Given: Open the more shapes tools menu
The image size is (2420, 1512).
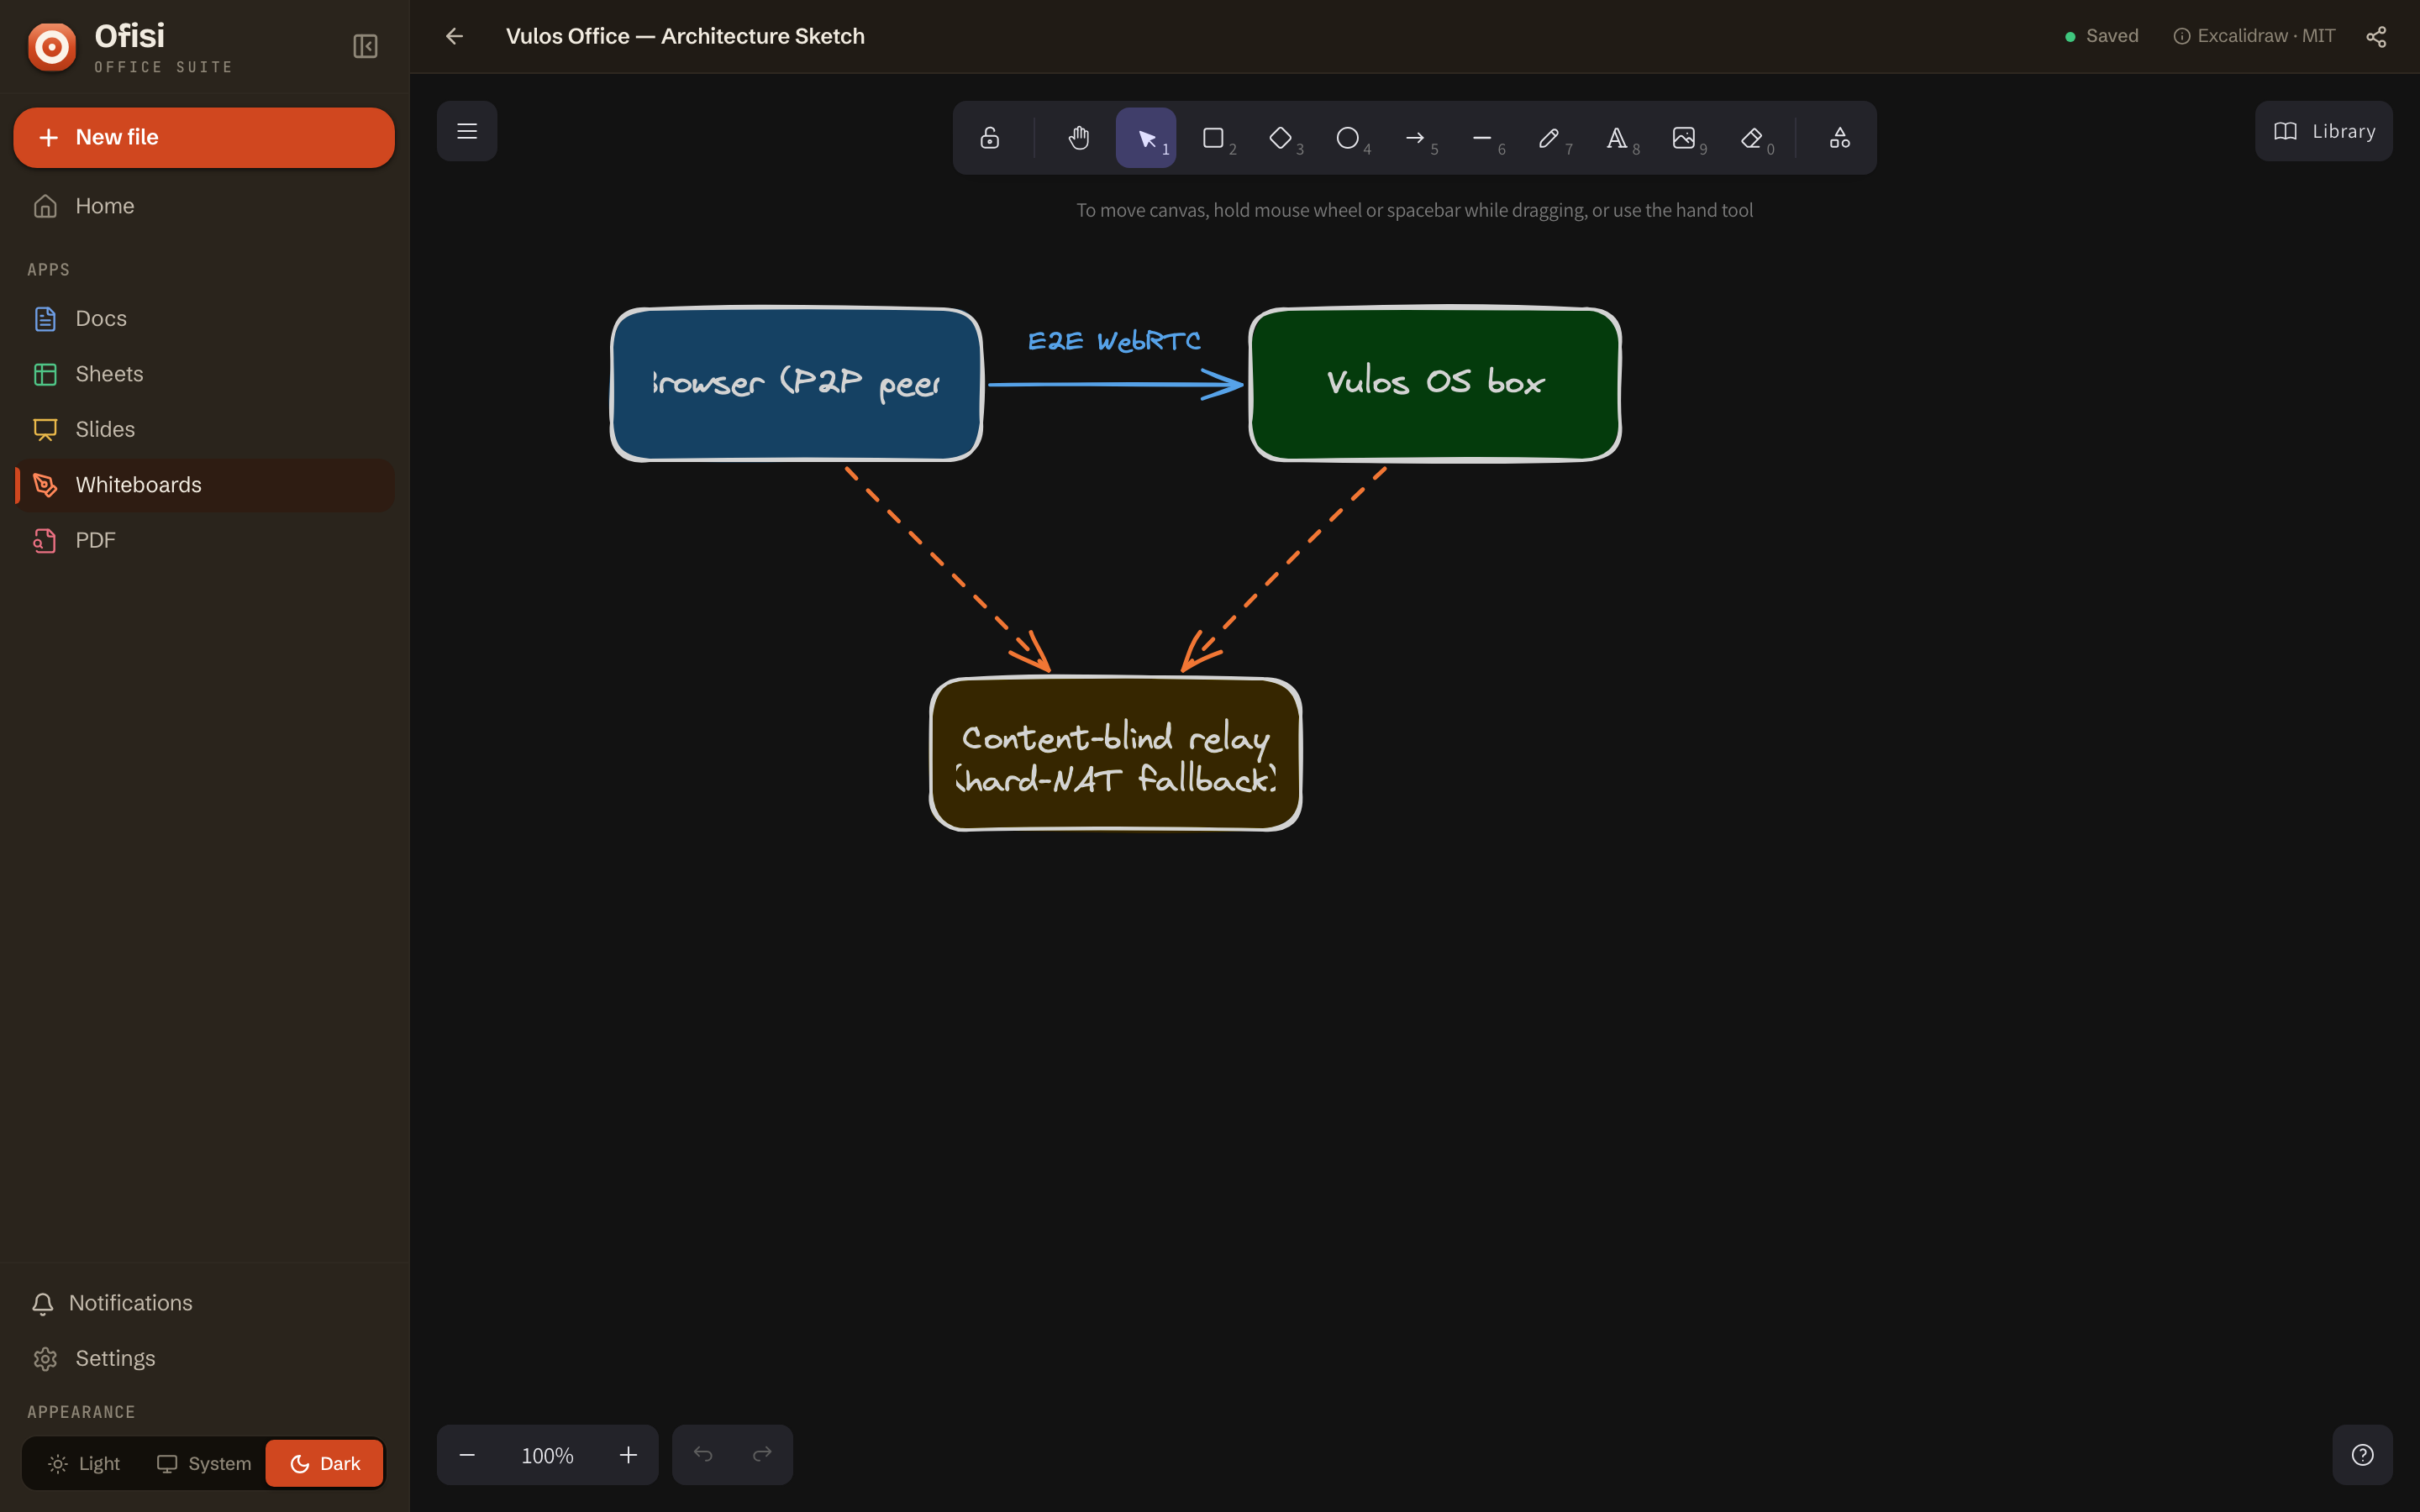Looking at the screenshot, I should [1839, 138].
